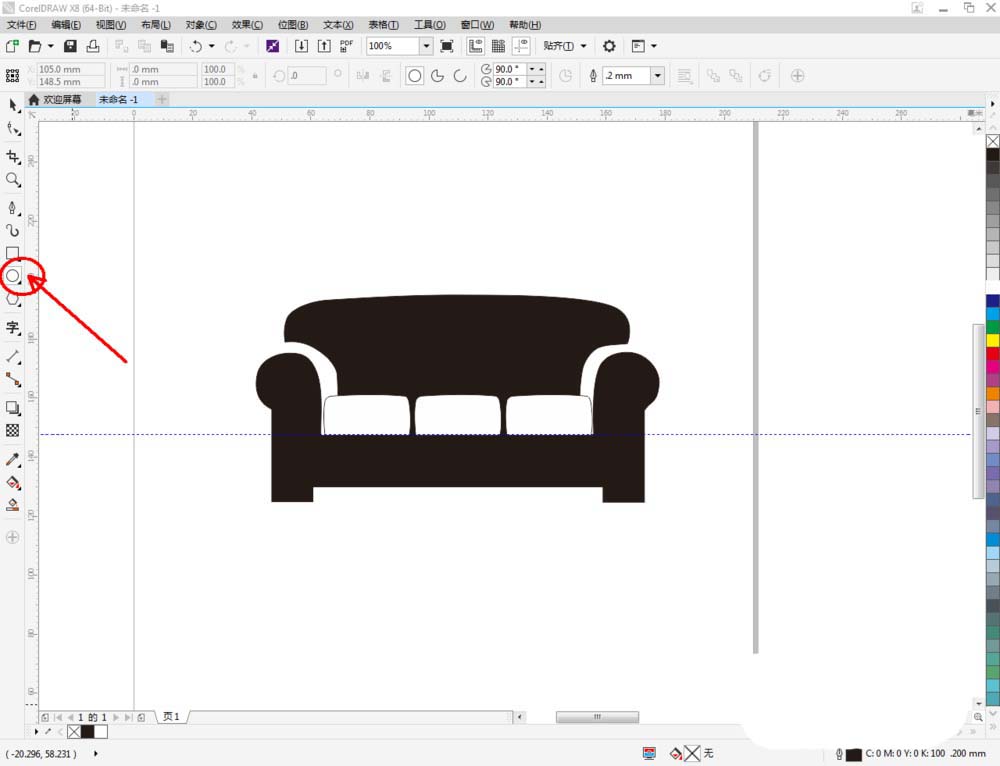The image size is (1000, 766).
Task: Open the zoom level 100% dropdown
Action: [426, 46]
